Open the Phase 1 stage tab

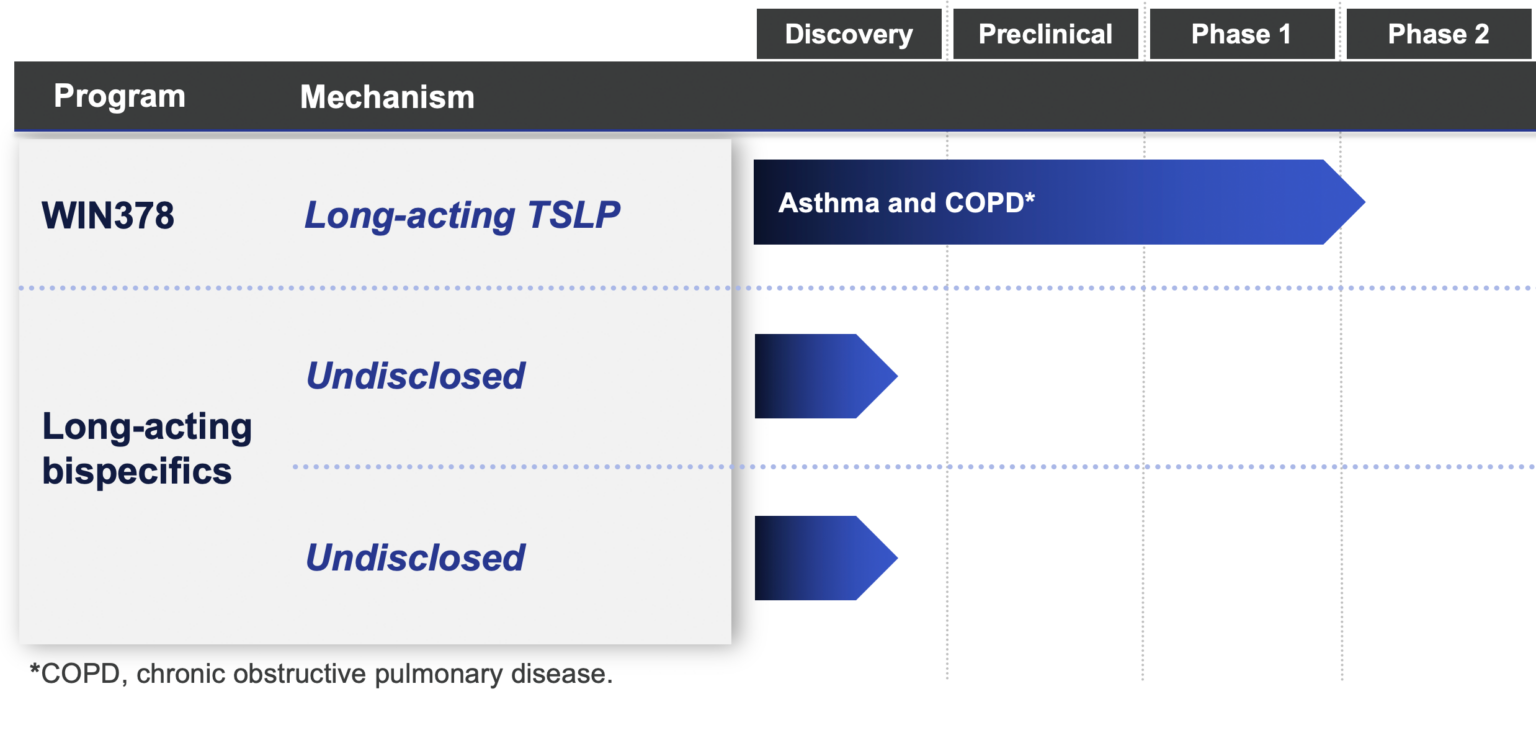tap(1241, 34)
